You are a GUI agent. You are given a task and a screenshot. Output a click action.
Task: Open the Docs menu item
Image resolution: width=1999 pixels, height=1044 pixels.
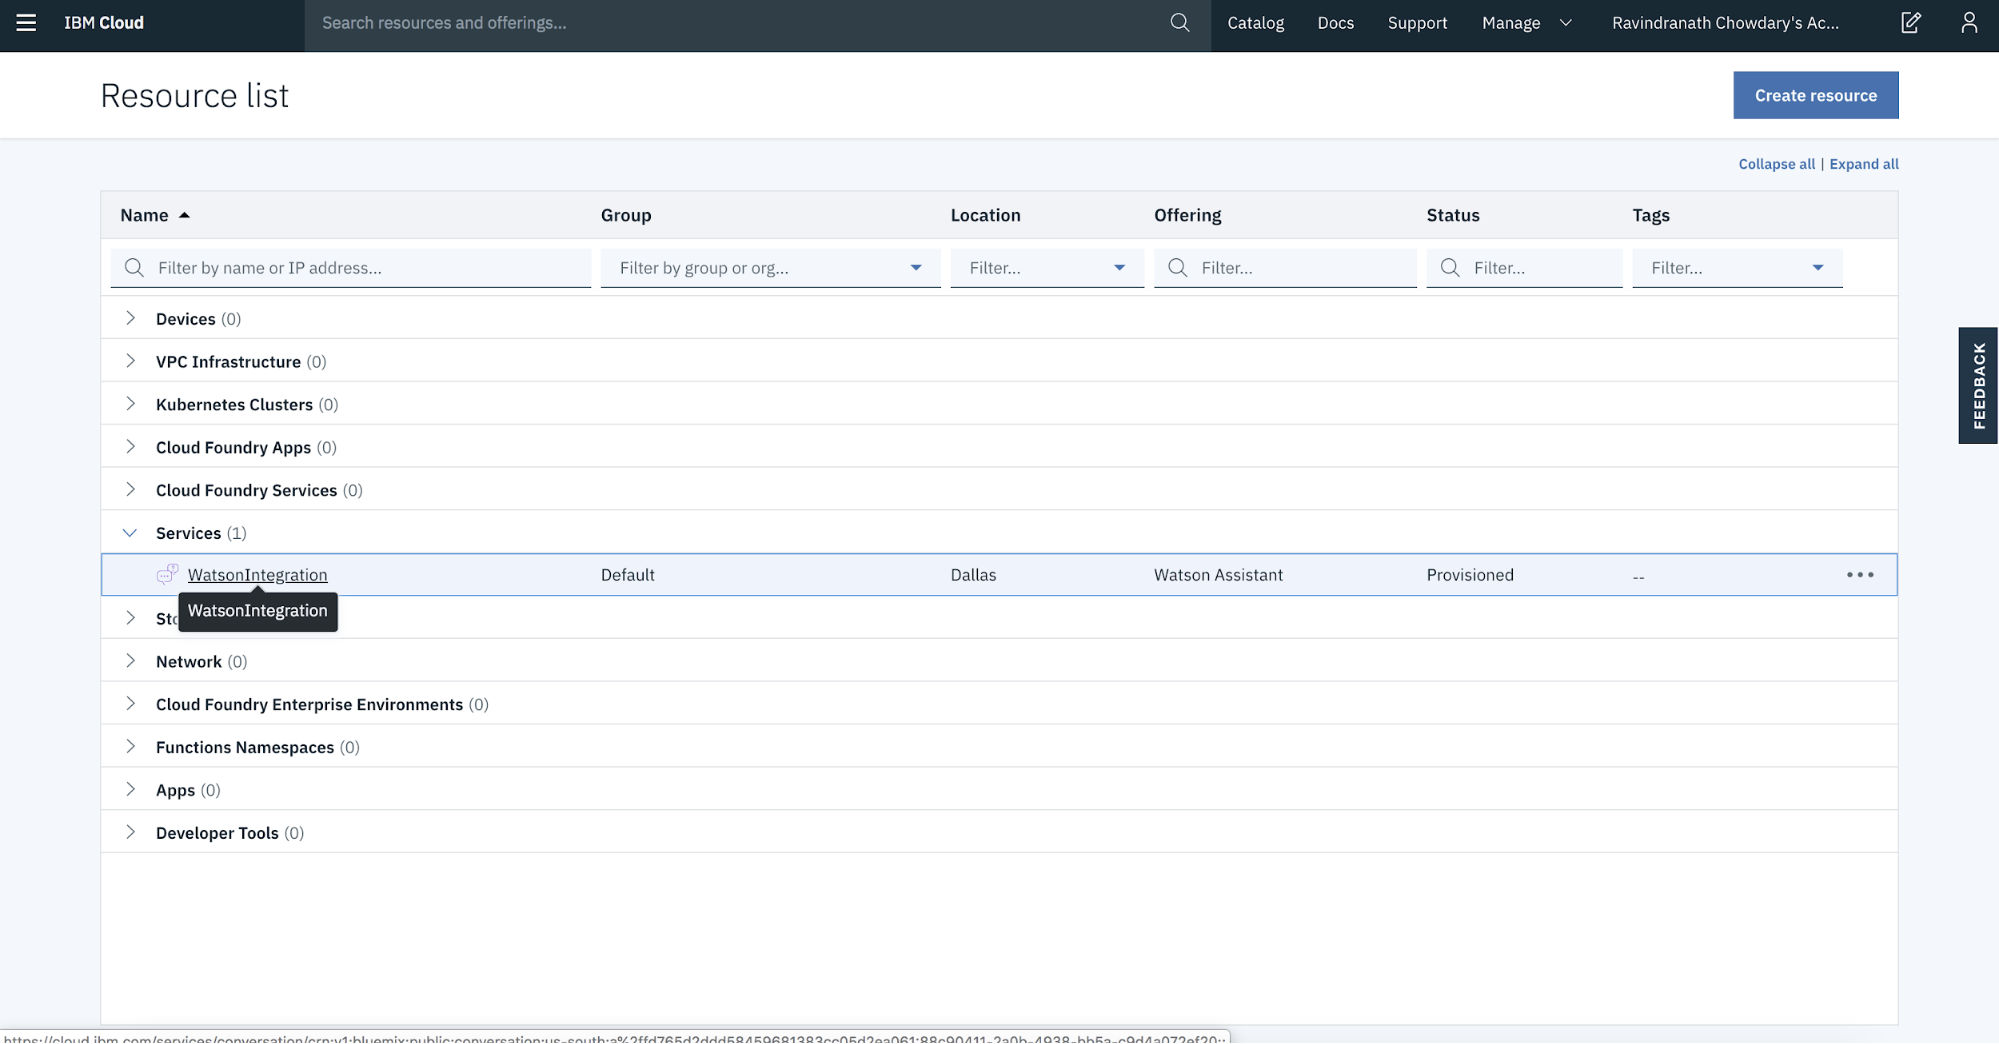pos(1335,22)
